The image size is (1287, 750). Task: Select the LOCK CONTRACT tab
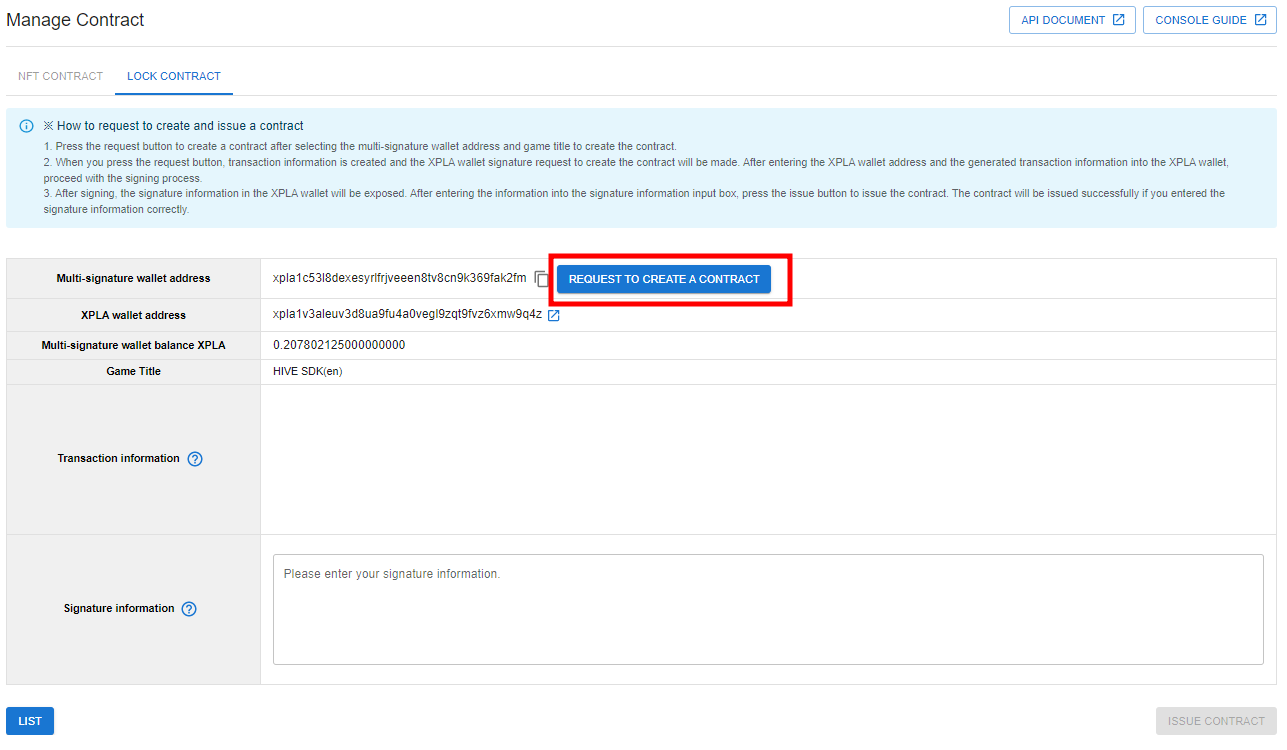pos(174,76)
